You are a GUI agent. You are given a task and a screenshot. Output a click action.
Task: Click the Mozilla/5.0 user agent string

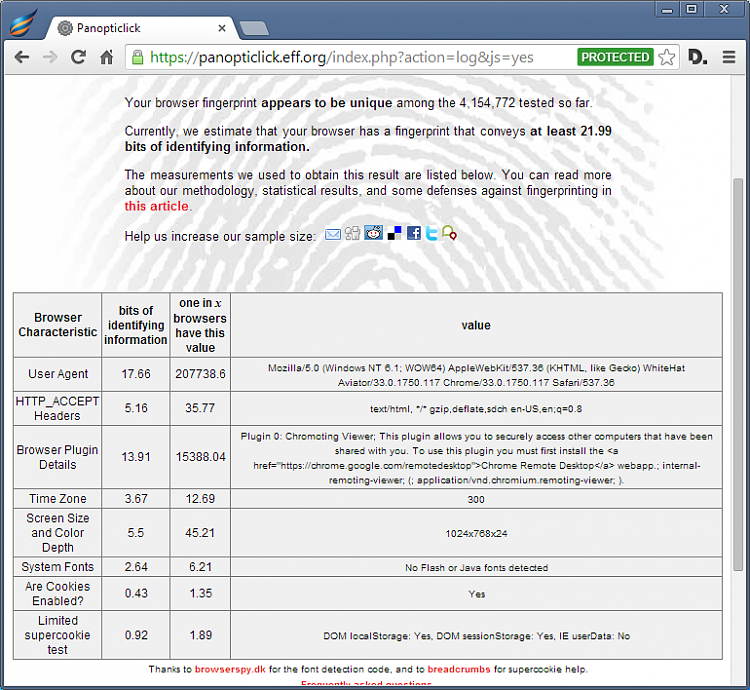point(476,375)
